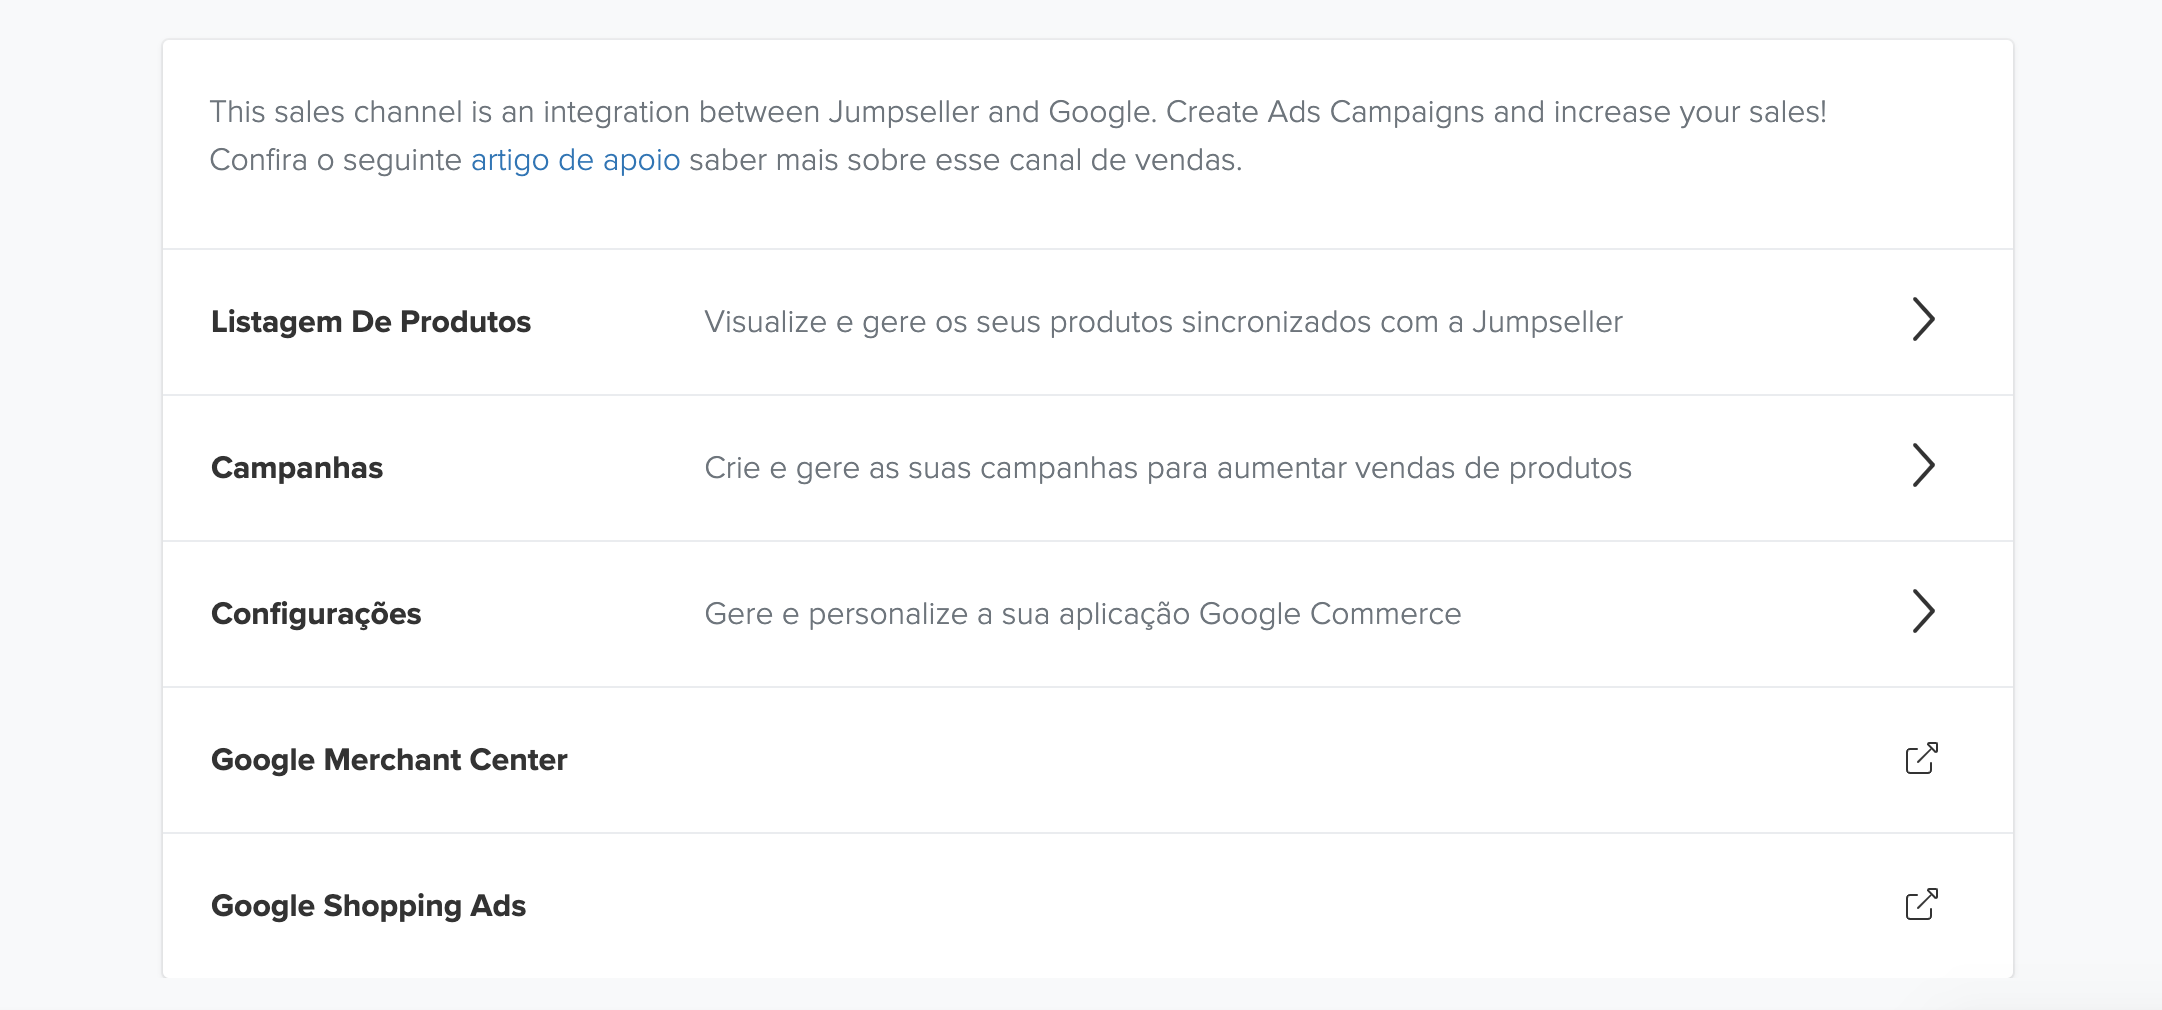Click the Google Shopping Ads title
Viewport: 2162px width, 1010px height.
368,906
